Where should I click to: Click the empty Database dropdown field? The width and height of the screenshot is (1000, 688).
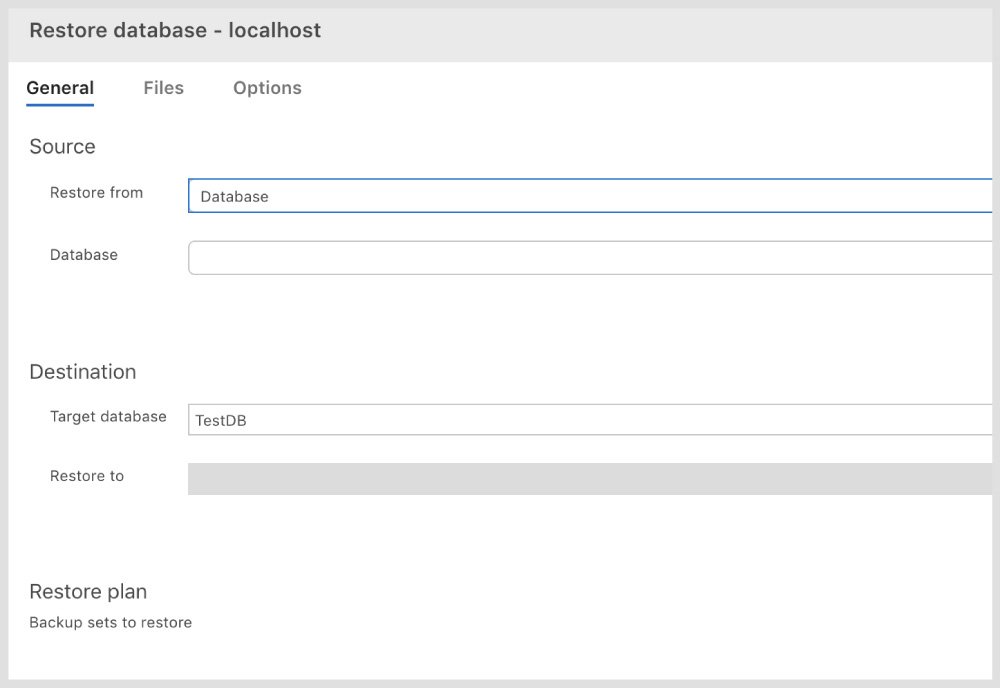pos(590,257)
